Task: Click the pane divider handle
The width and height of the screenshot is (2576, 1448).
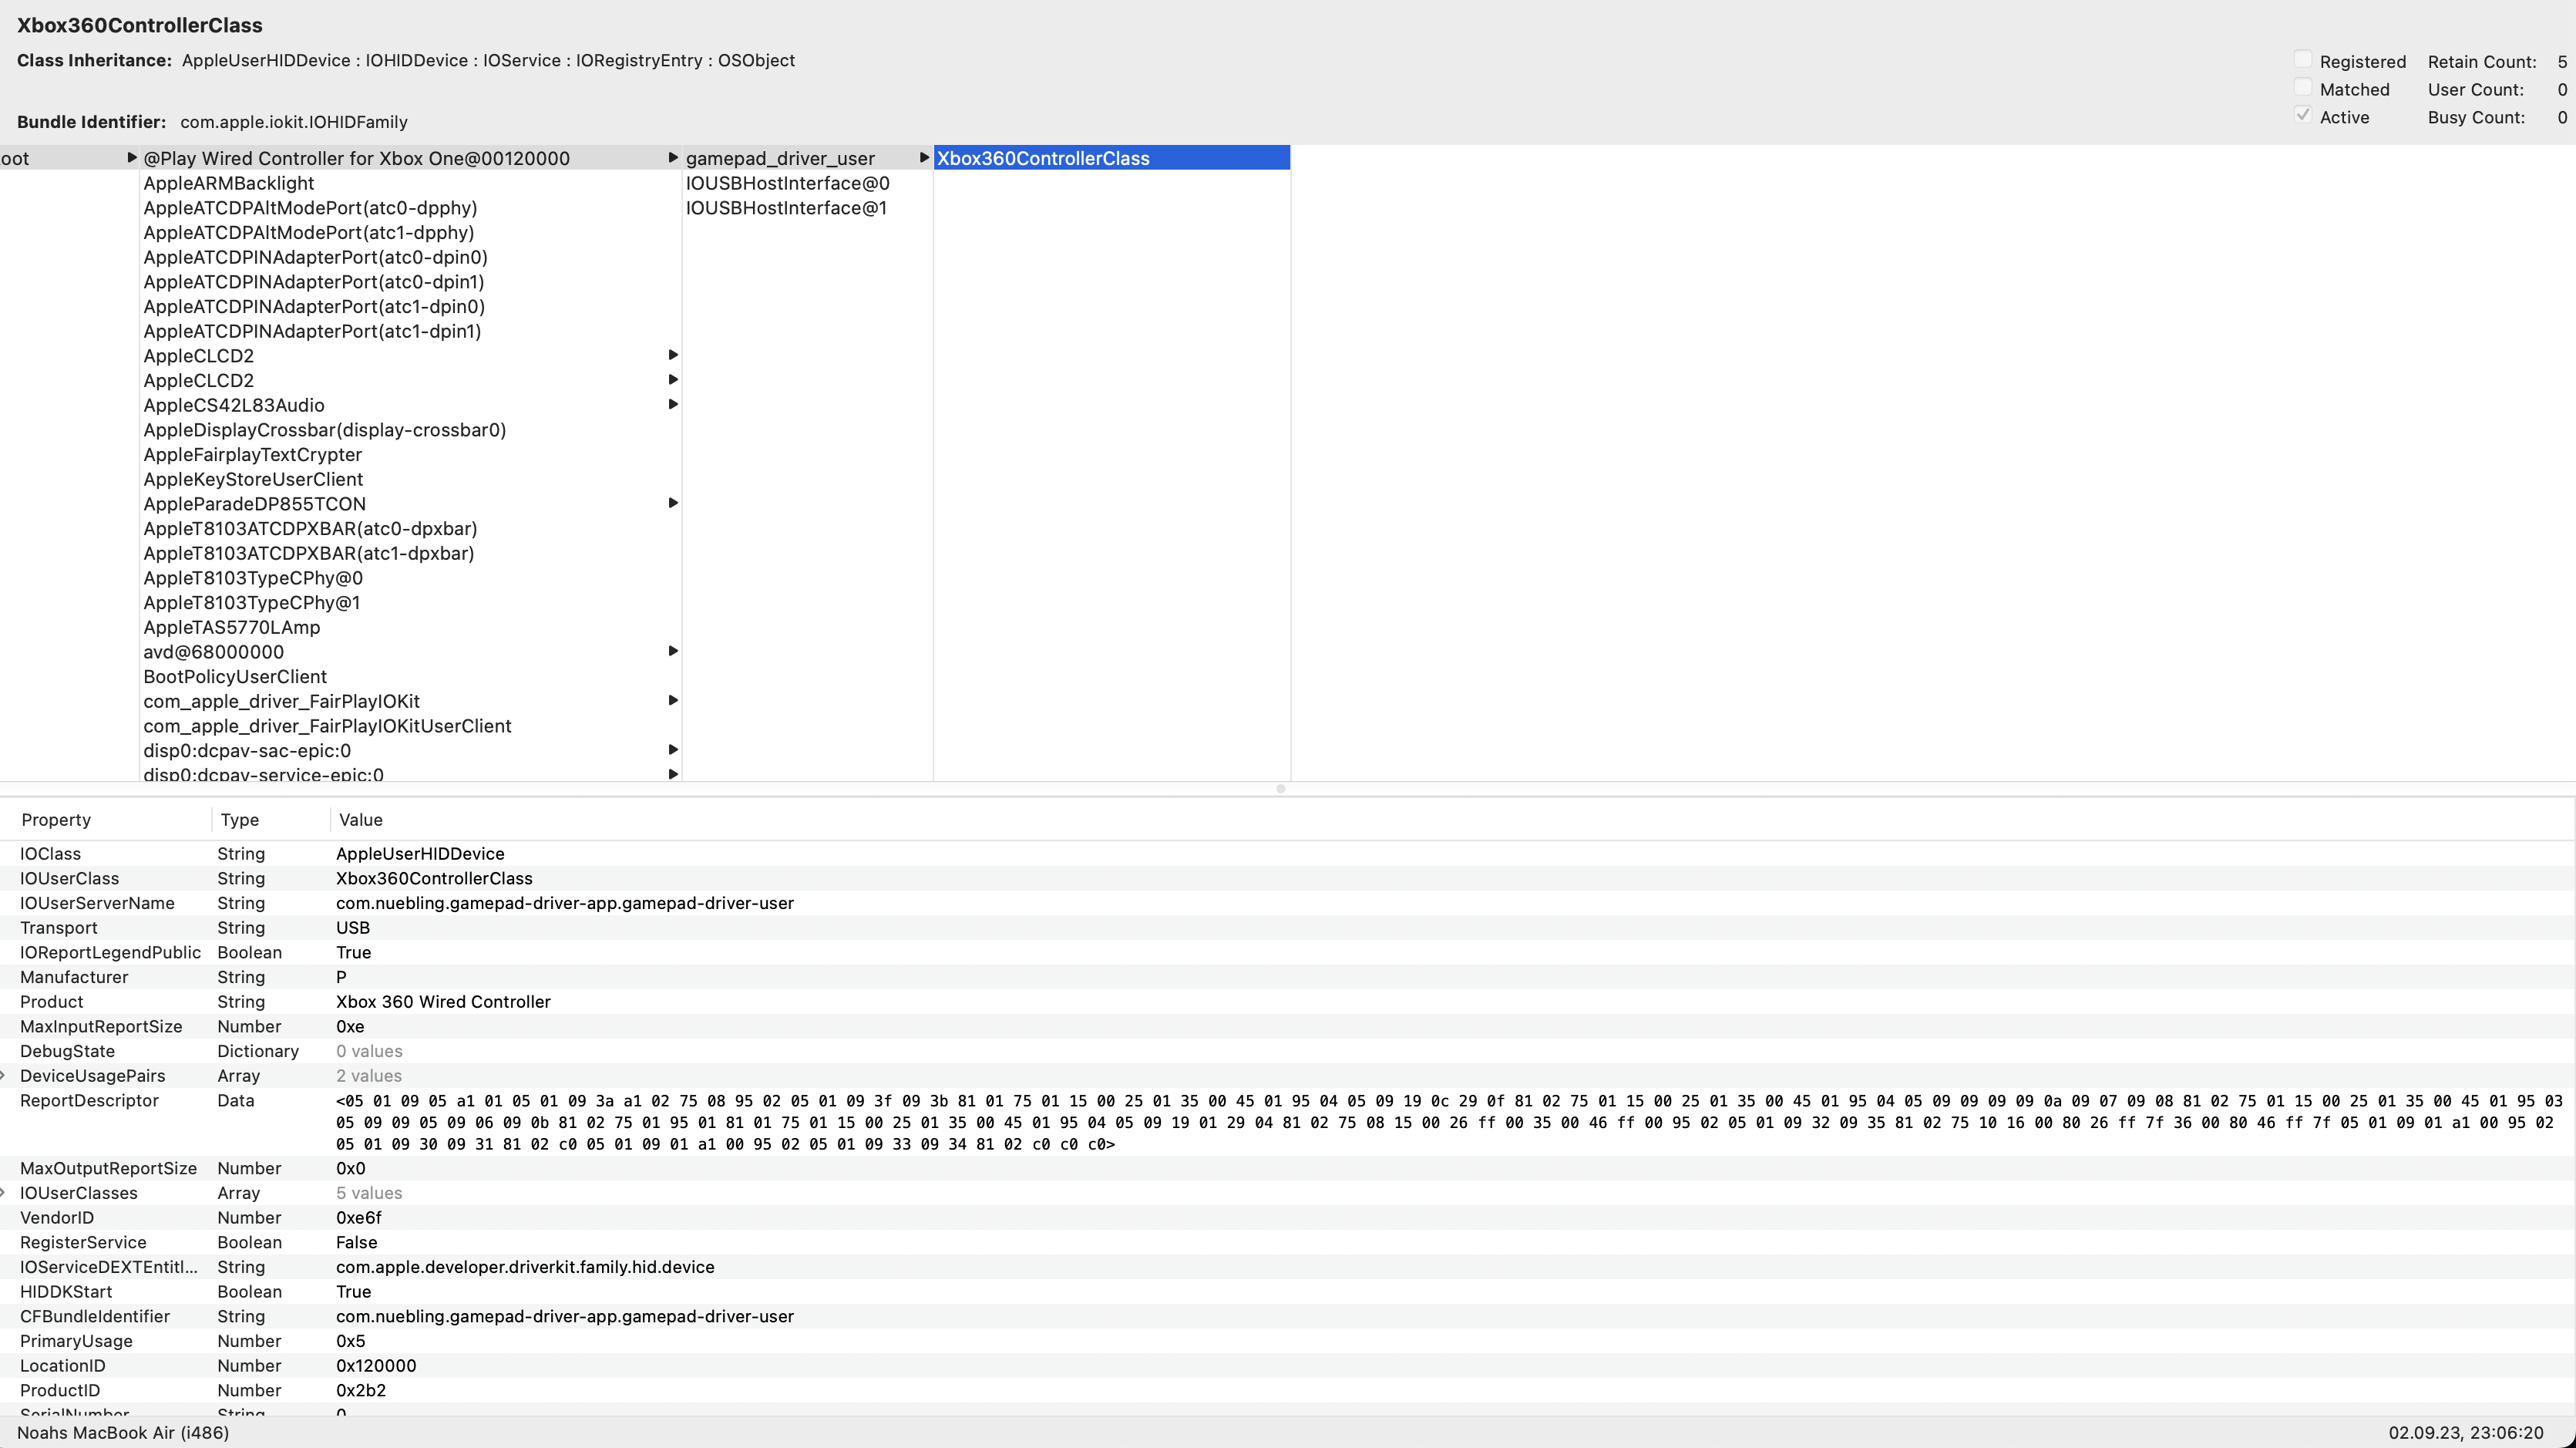Action: 1280,789
